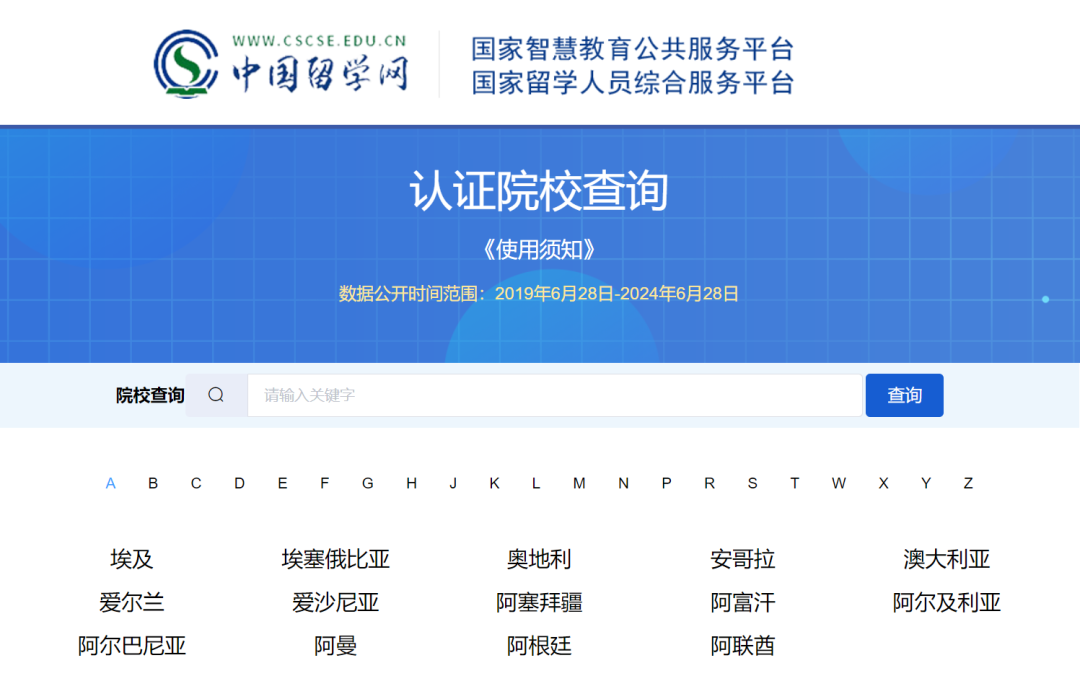Choose letter X in alphabet index

point(883,483)
